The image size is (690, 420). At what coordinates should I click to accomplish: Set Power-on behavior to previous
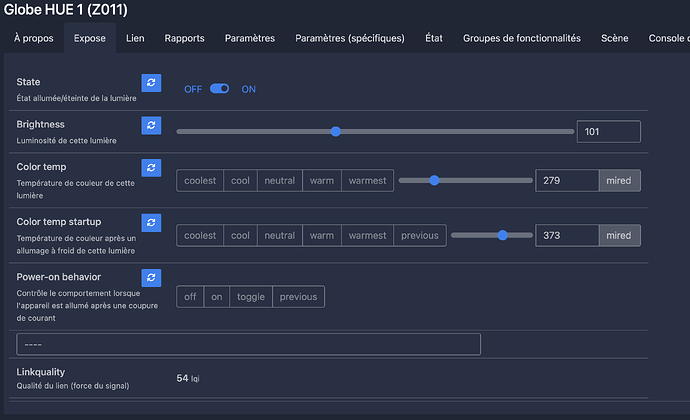[x=298, y=297]
